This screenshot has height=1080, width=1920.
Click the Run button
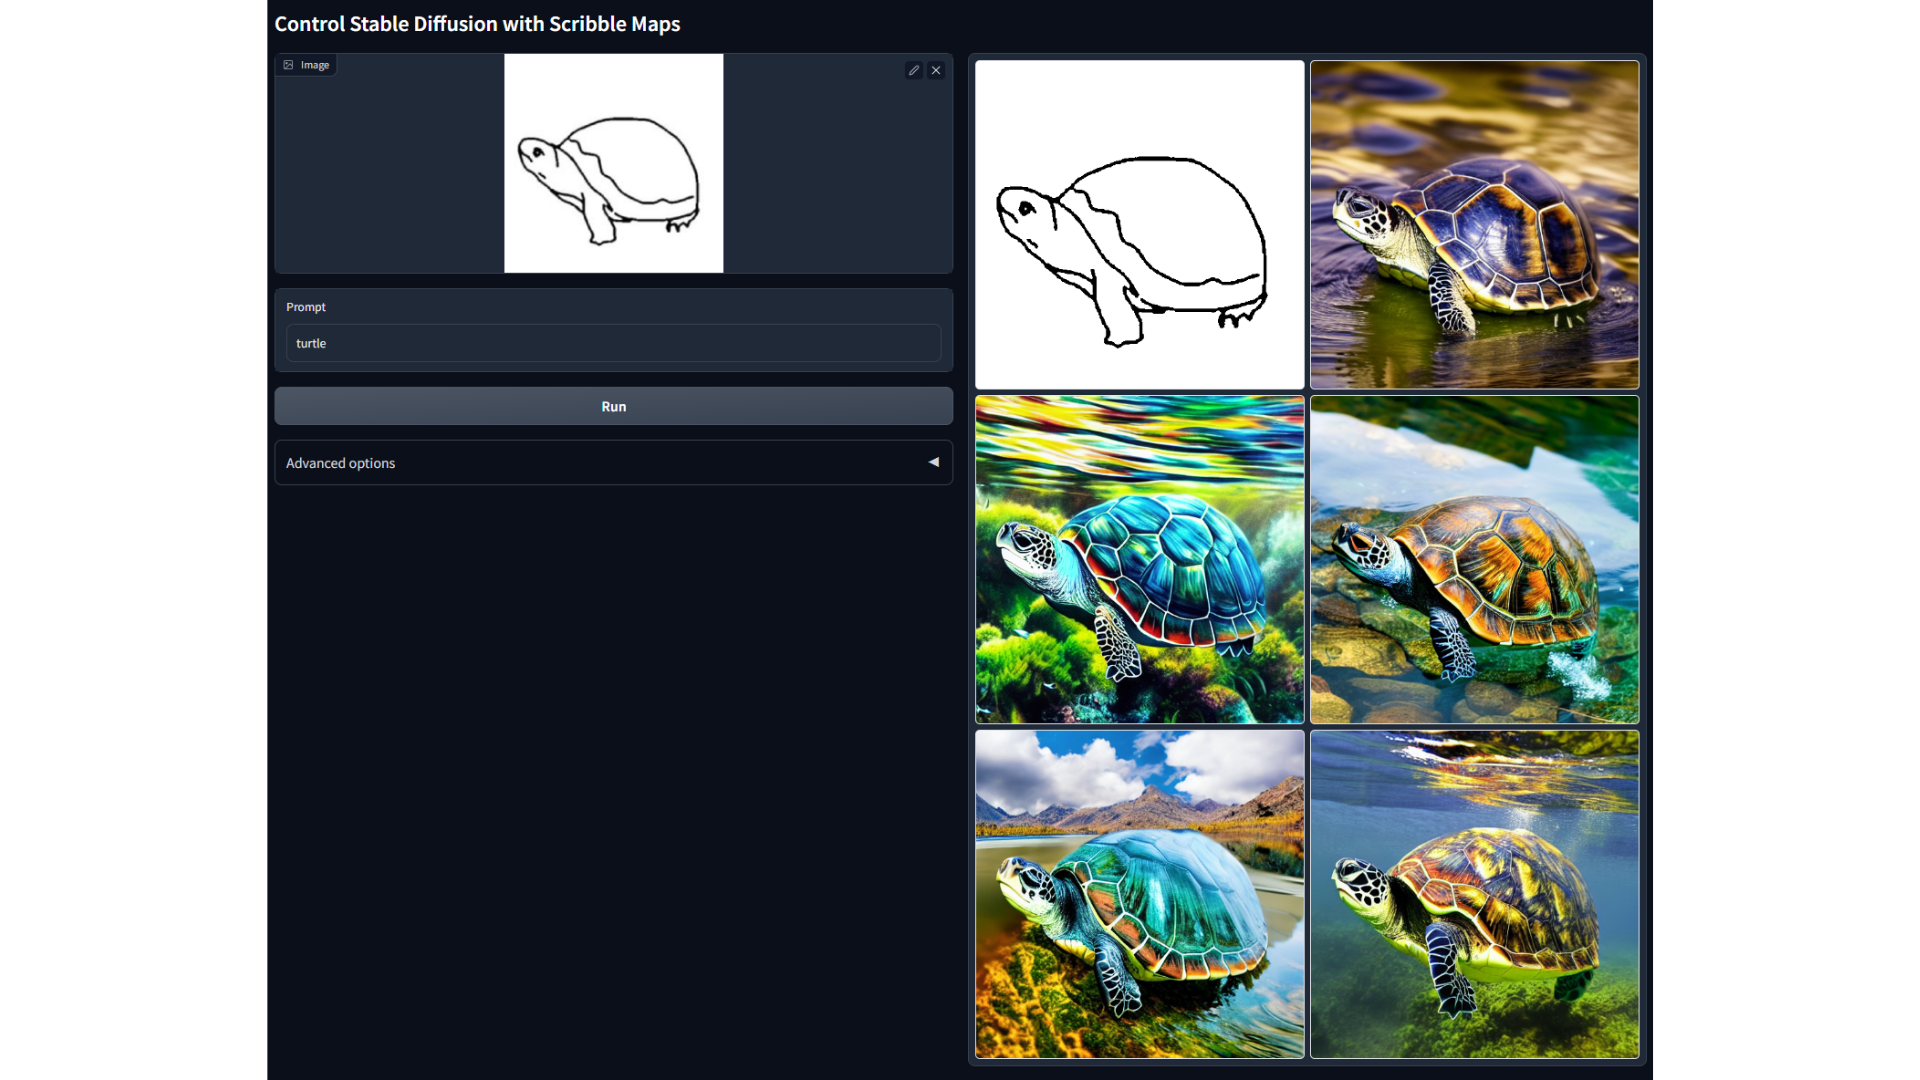(613, 406)
